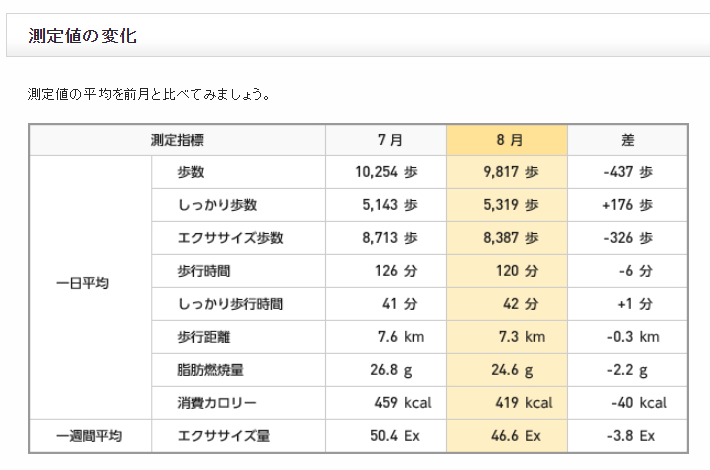Click the 一日平均 row group label
Image resolution: width=710 pixels, height=470 pixels.
82,283
